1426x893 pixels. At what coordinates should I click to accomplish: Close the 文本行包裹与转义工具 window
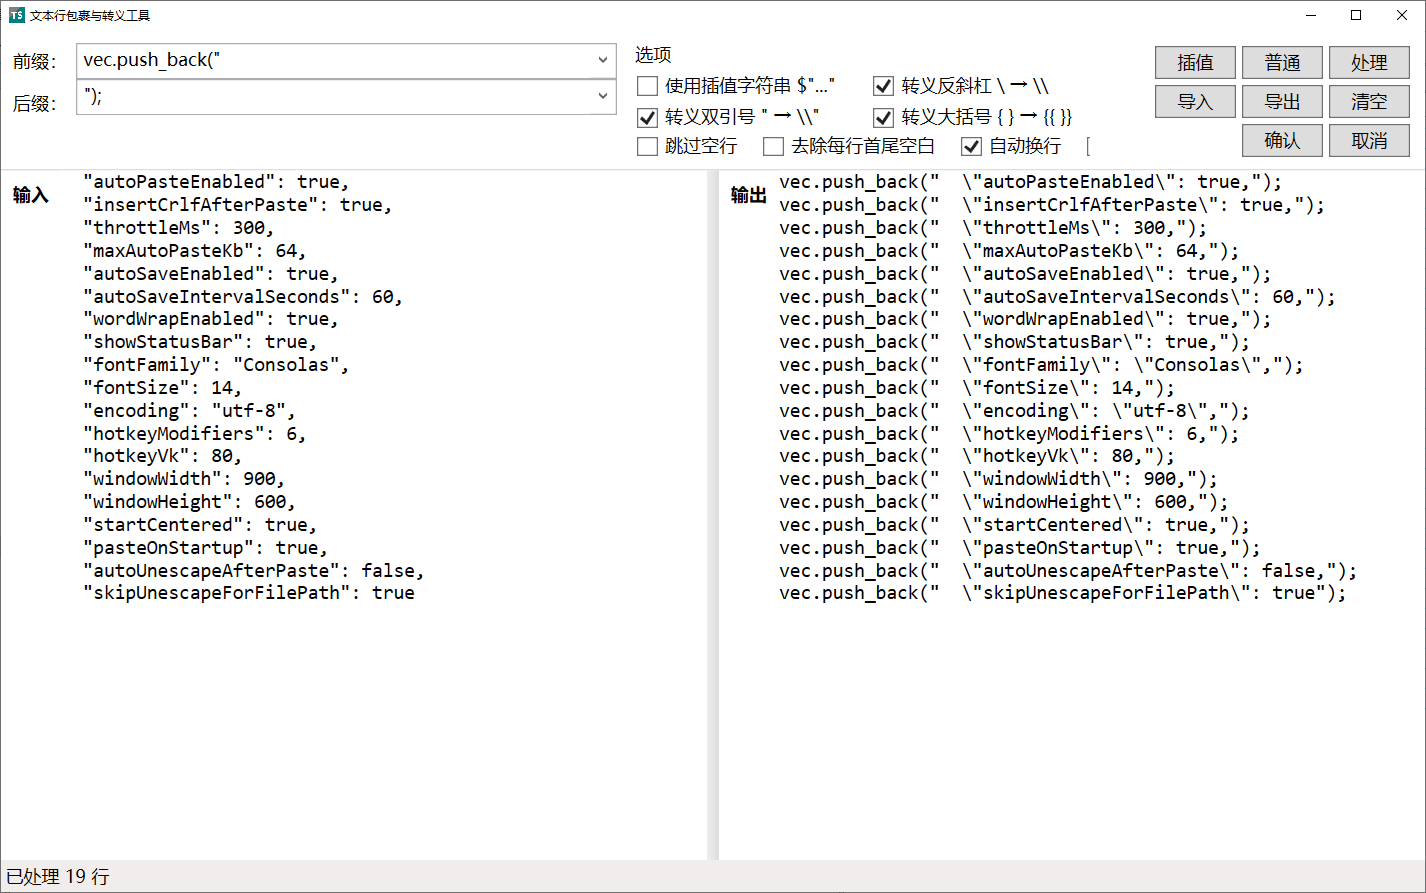[x=1402, y=15]
